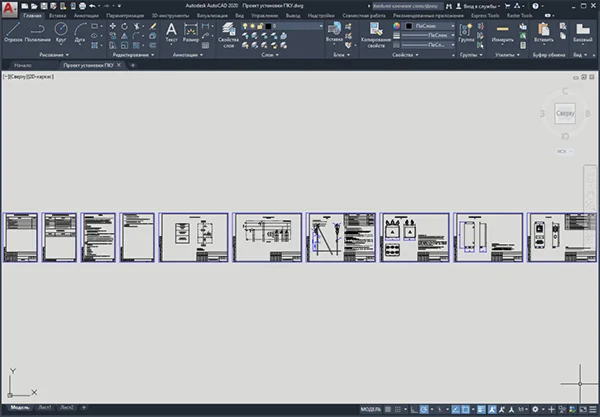Toggle 2D object snap in status bar

pyautogui.click(x=465, y=409)
